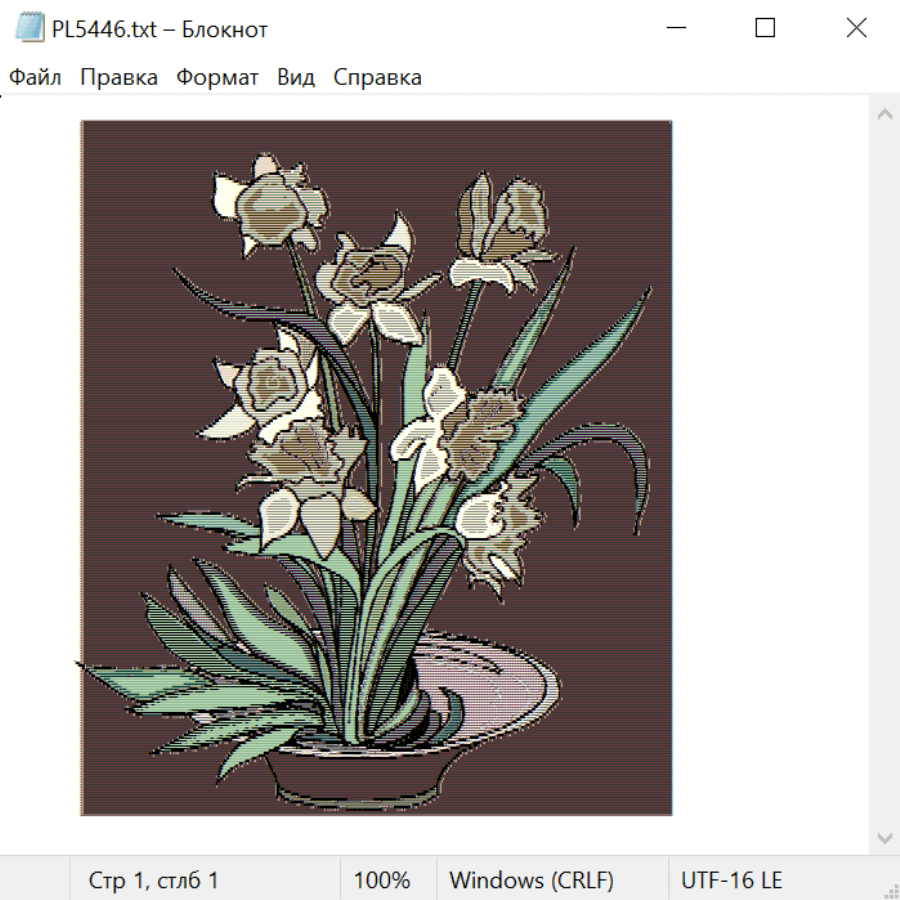Open the Файл menu
900x900 pixels.
(x=35, y=77)
